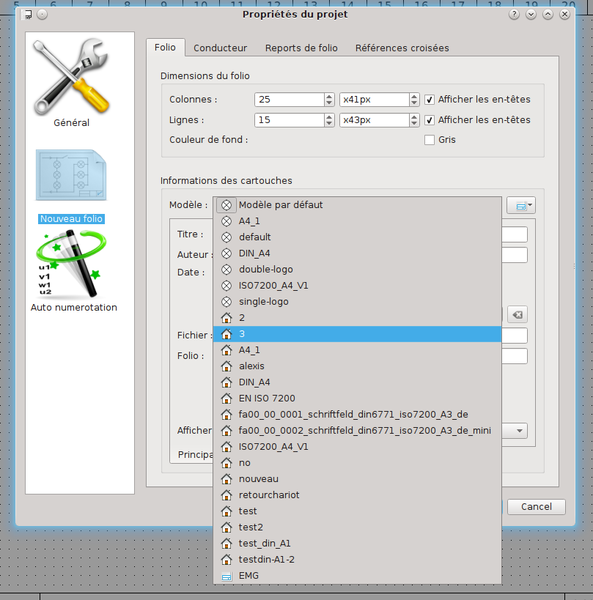593x600 pixels.
Task: Click the title block template actions icon
Action: click(521, 206)
